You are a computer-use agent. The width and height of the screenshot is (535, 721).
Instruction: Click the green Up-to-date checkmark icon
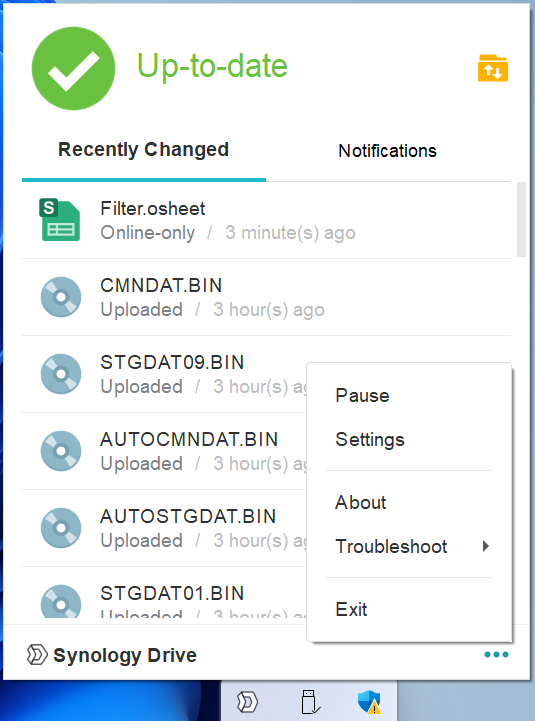[x=73, y=68]
